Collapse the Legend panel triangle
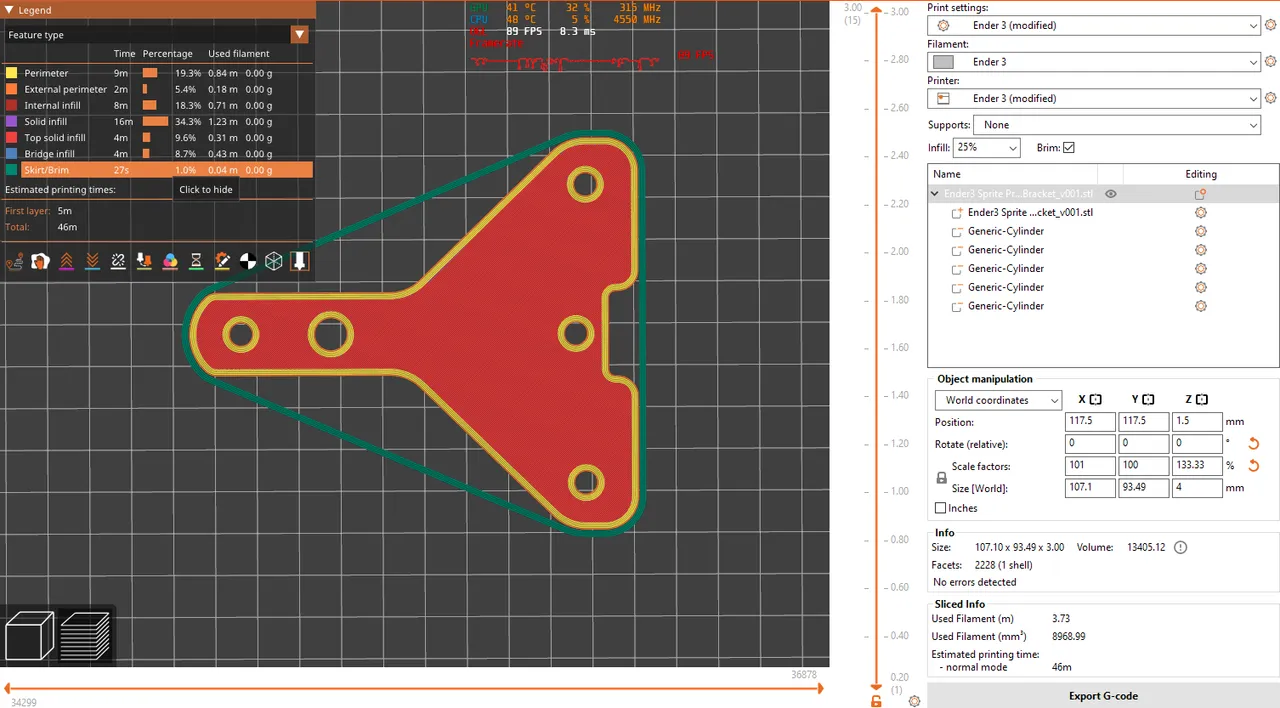 coord(8,10)
